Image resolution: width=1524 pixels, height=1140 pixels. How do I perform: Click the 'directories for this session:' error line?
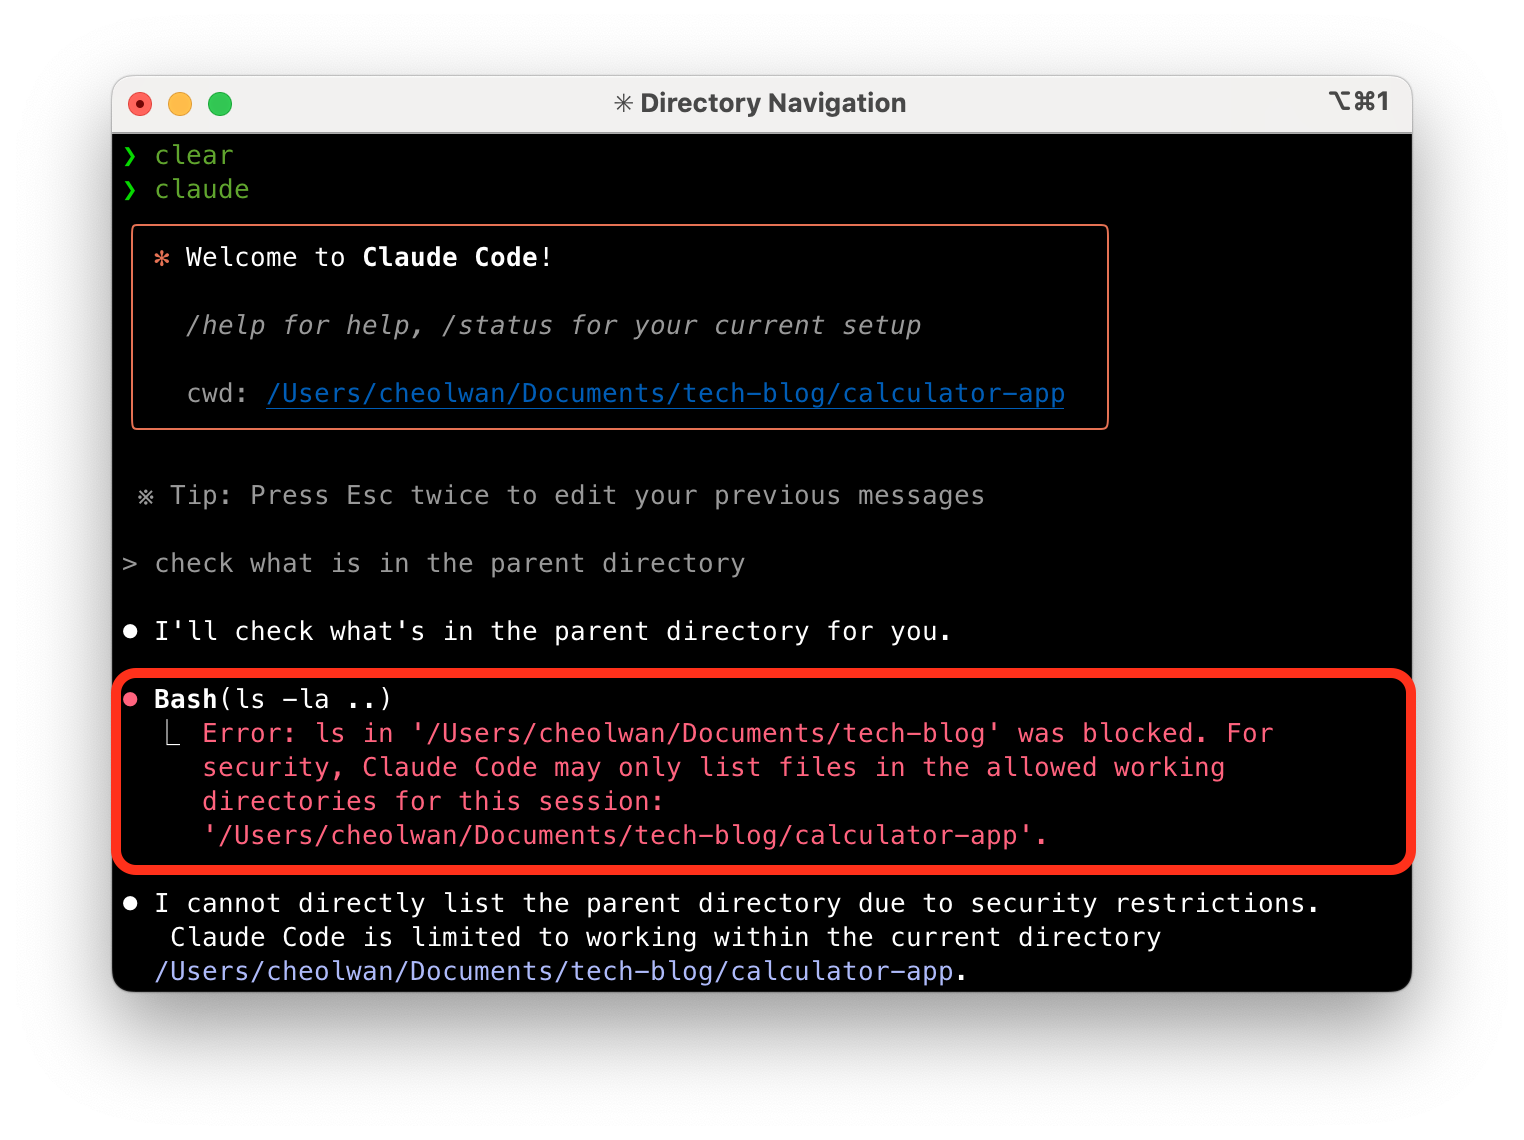click(433, 801)
